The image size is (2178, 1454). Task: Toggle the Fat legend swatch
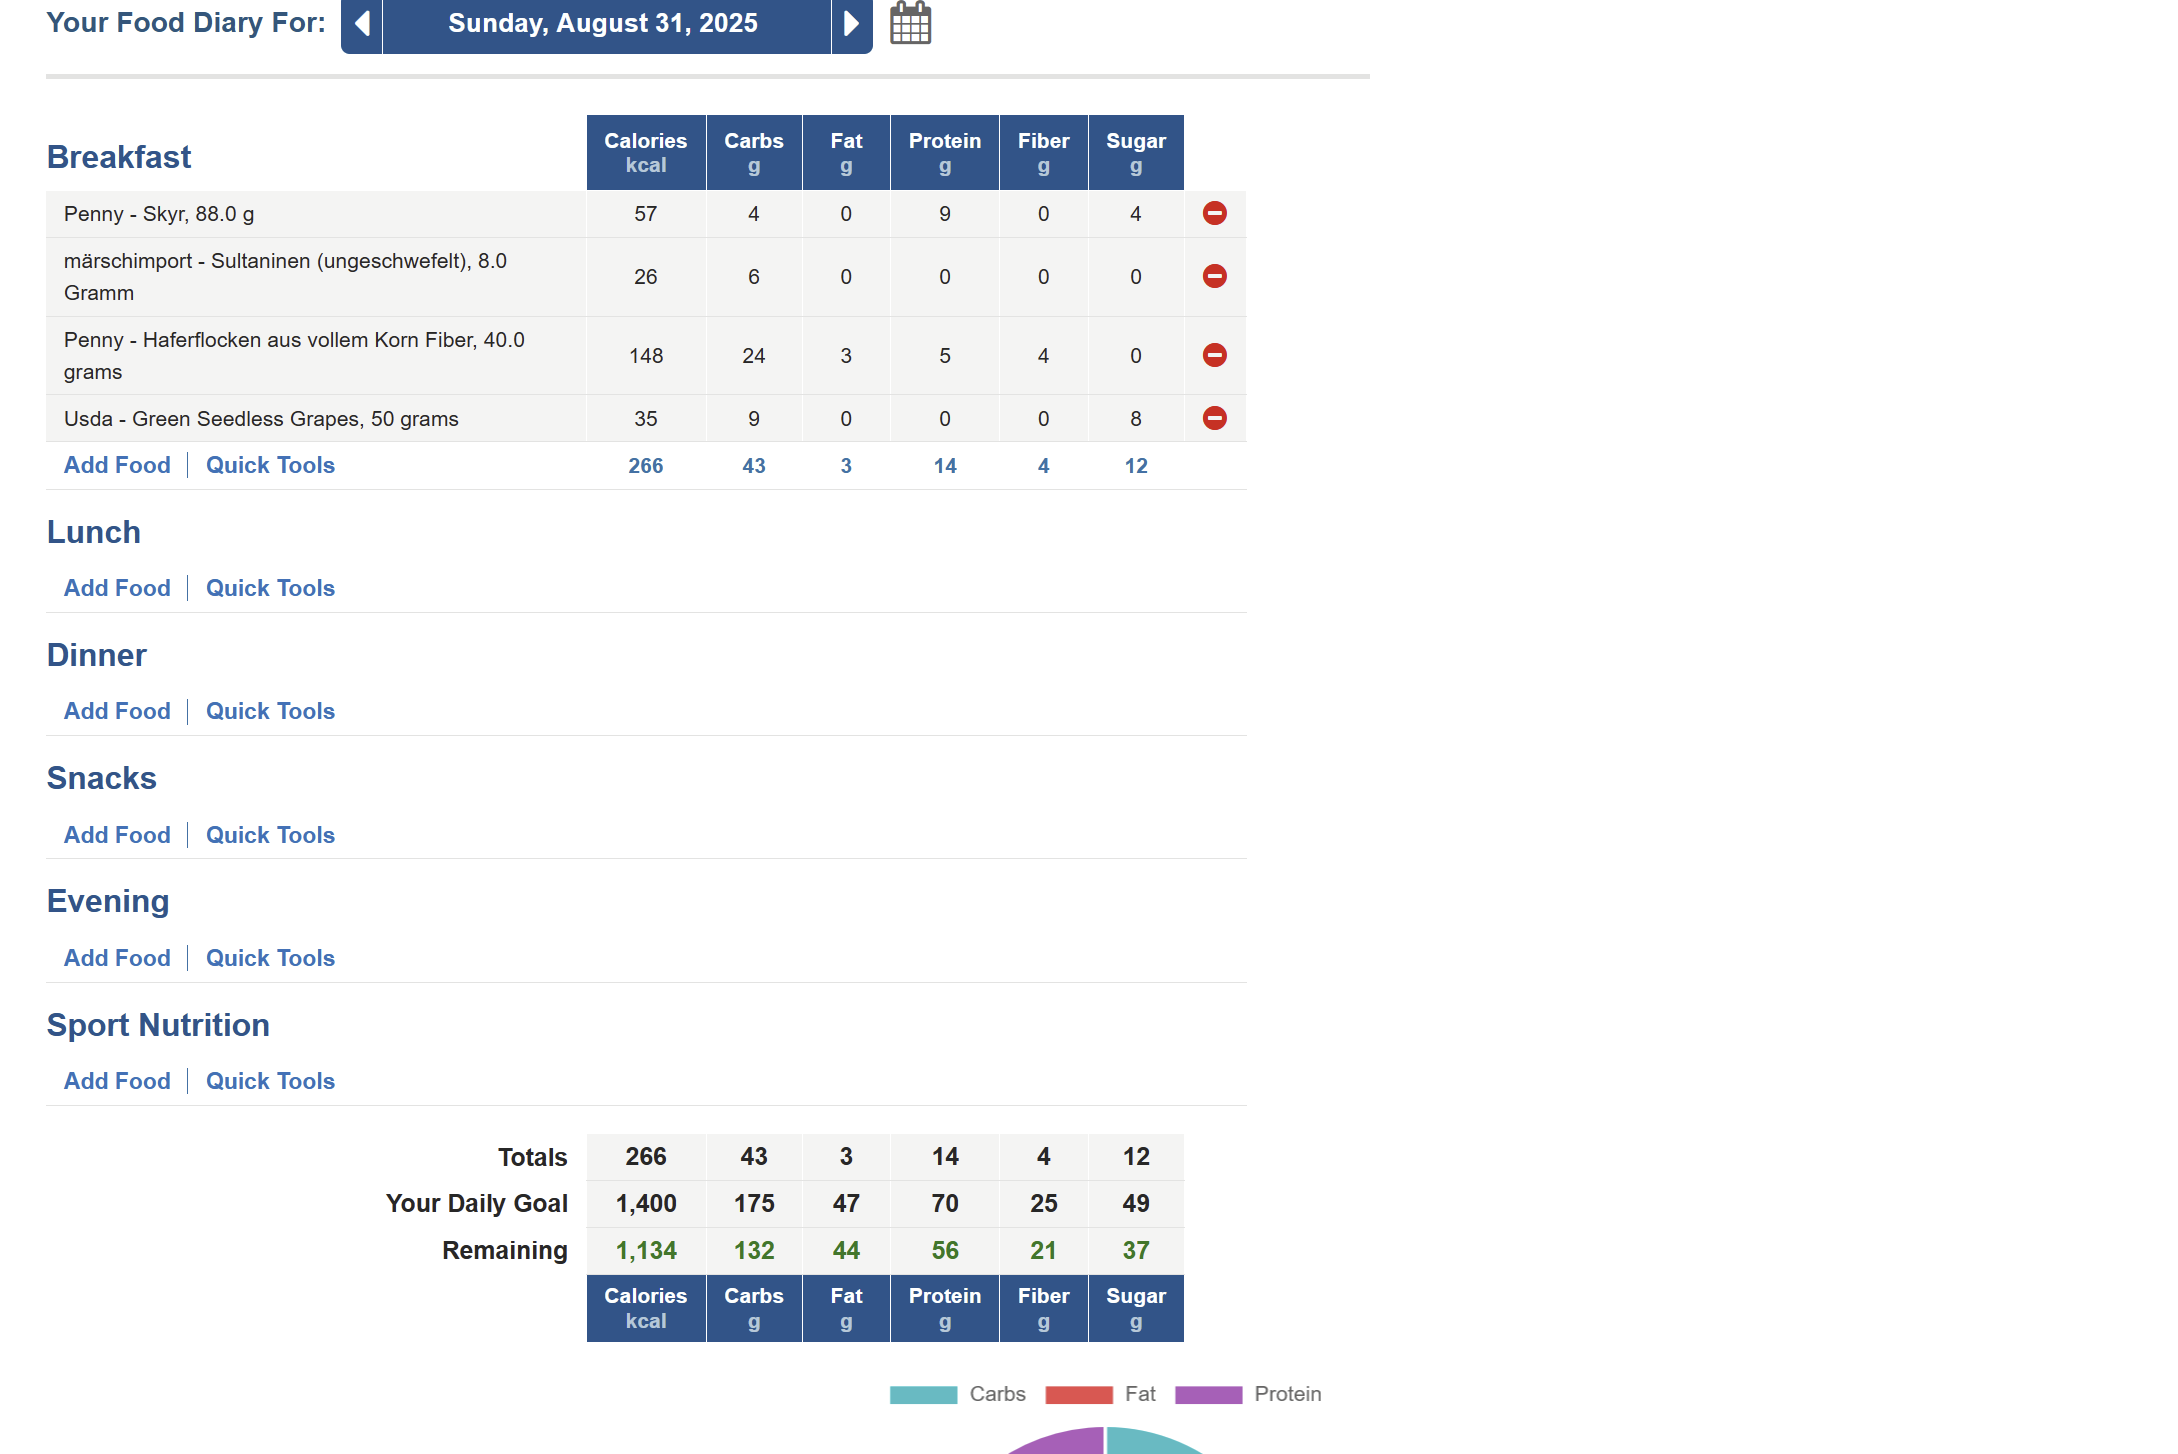pos(1078,1395)
